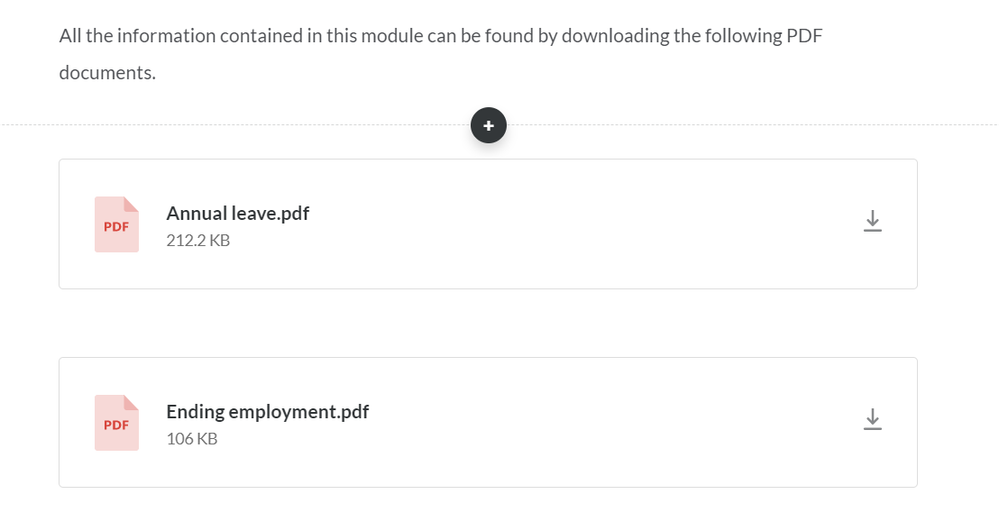Image resolution: width=999 pixels, height=521 pixels.
Task: Click "PDF" at end of paragraph's first line
Action: [803, 36]
